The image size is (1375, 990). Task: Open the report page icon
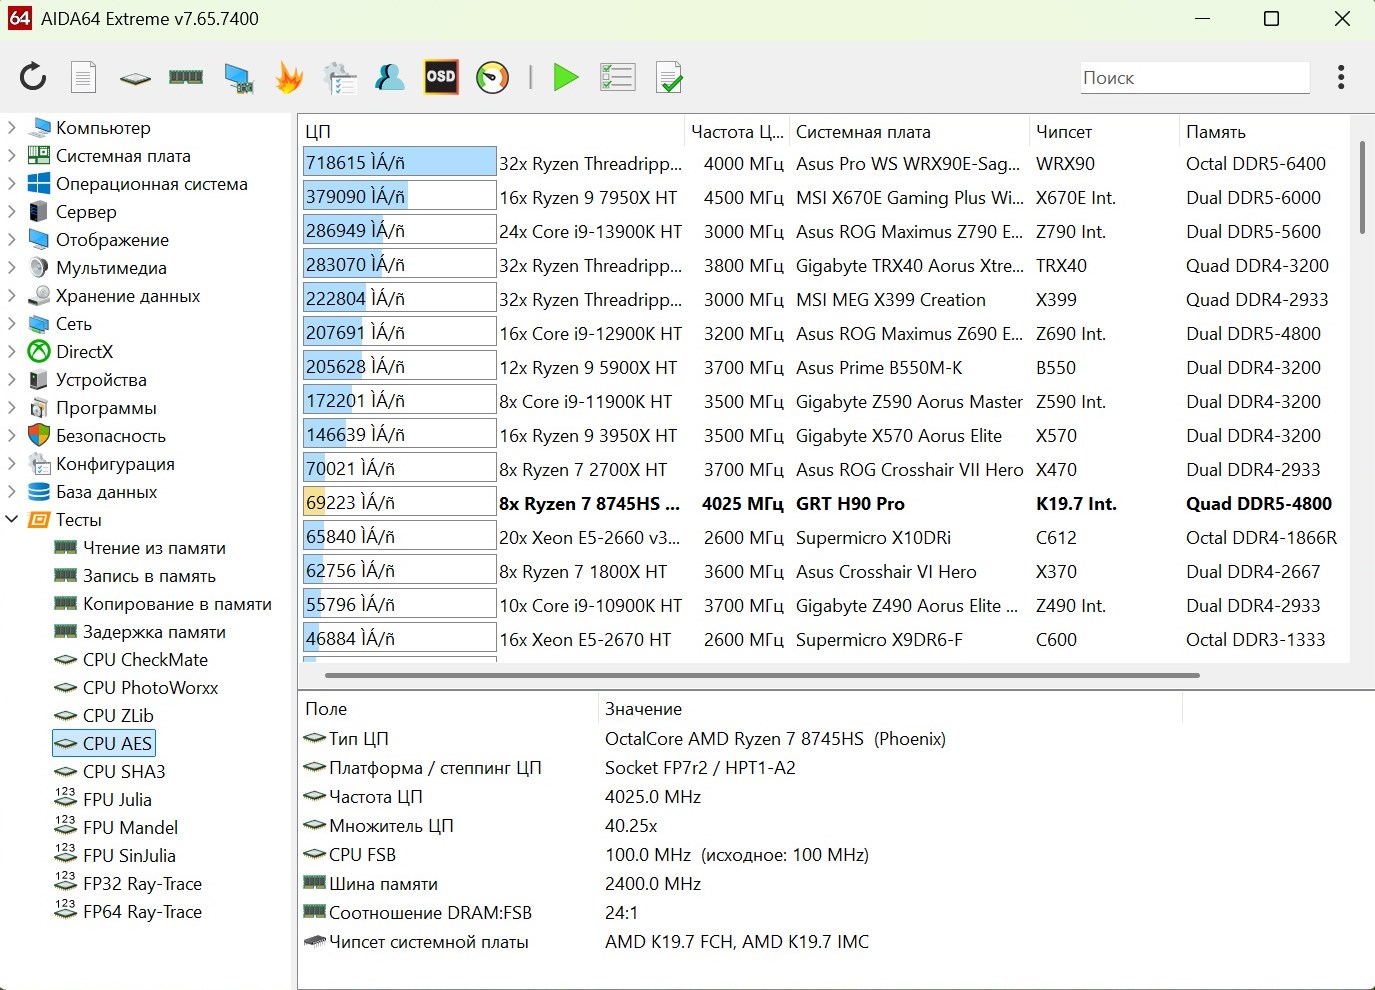click(x=84, y=77)
